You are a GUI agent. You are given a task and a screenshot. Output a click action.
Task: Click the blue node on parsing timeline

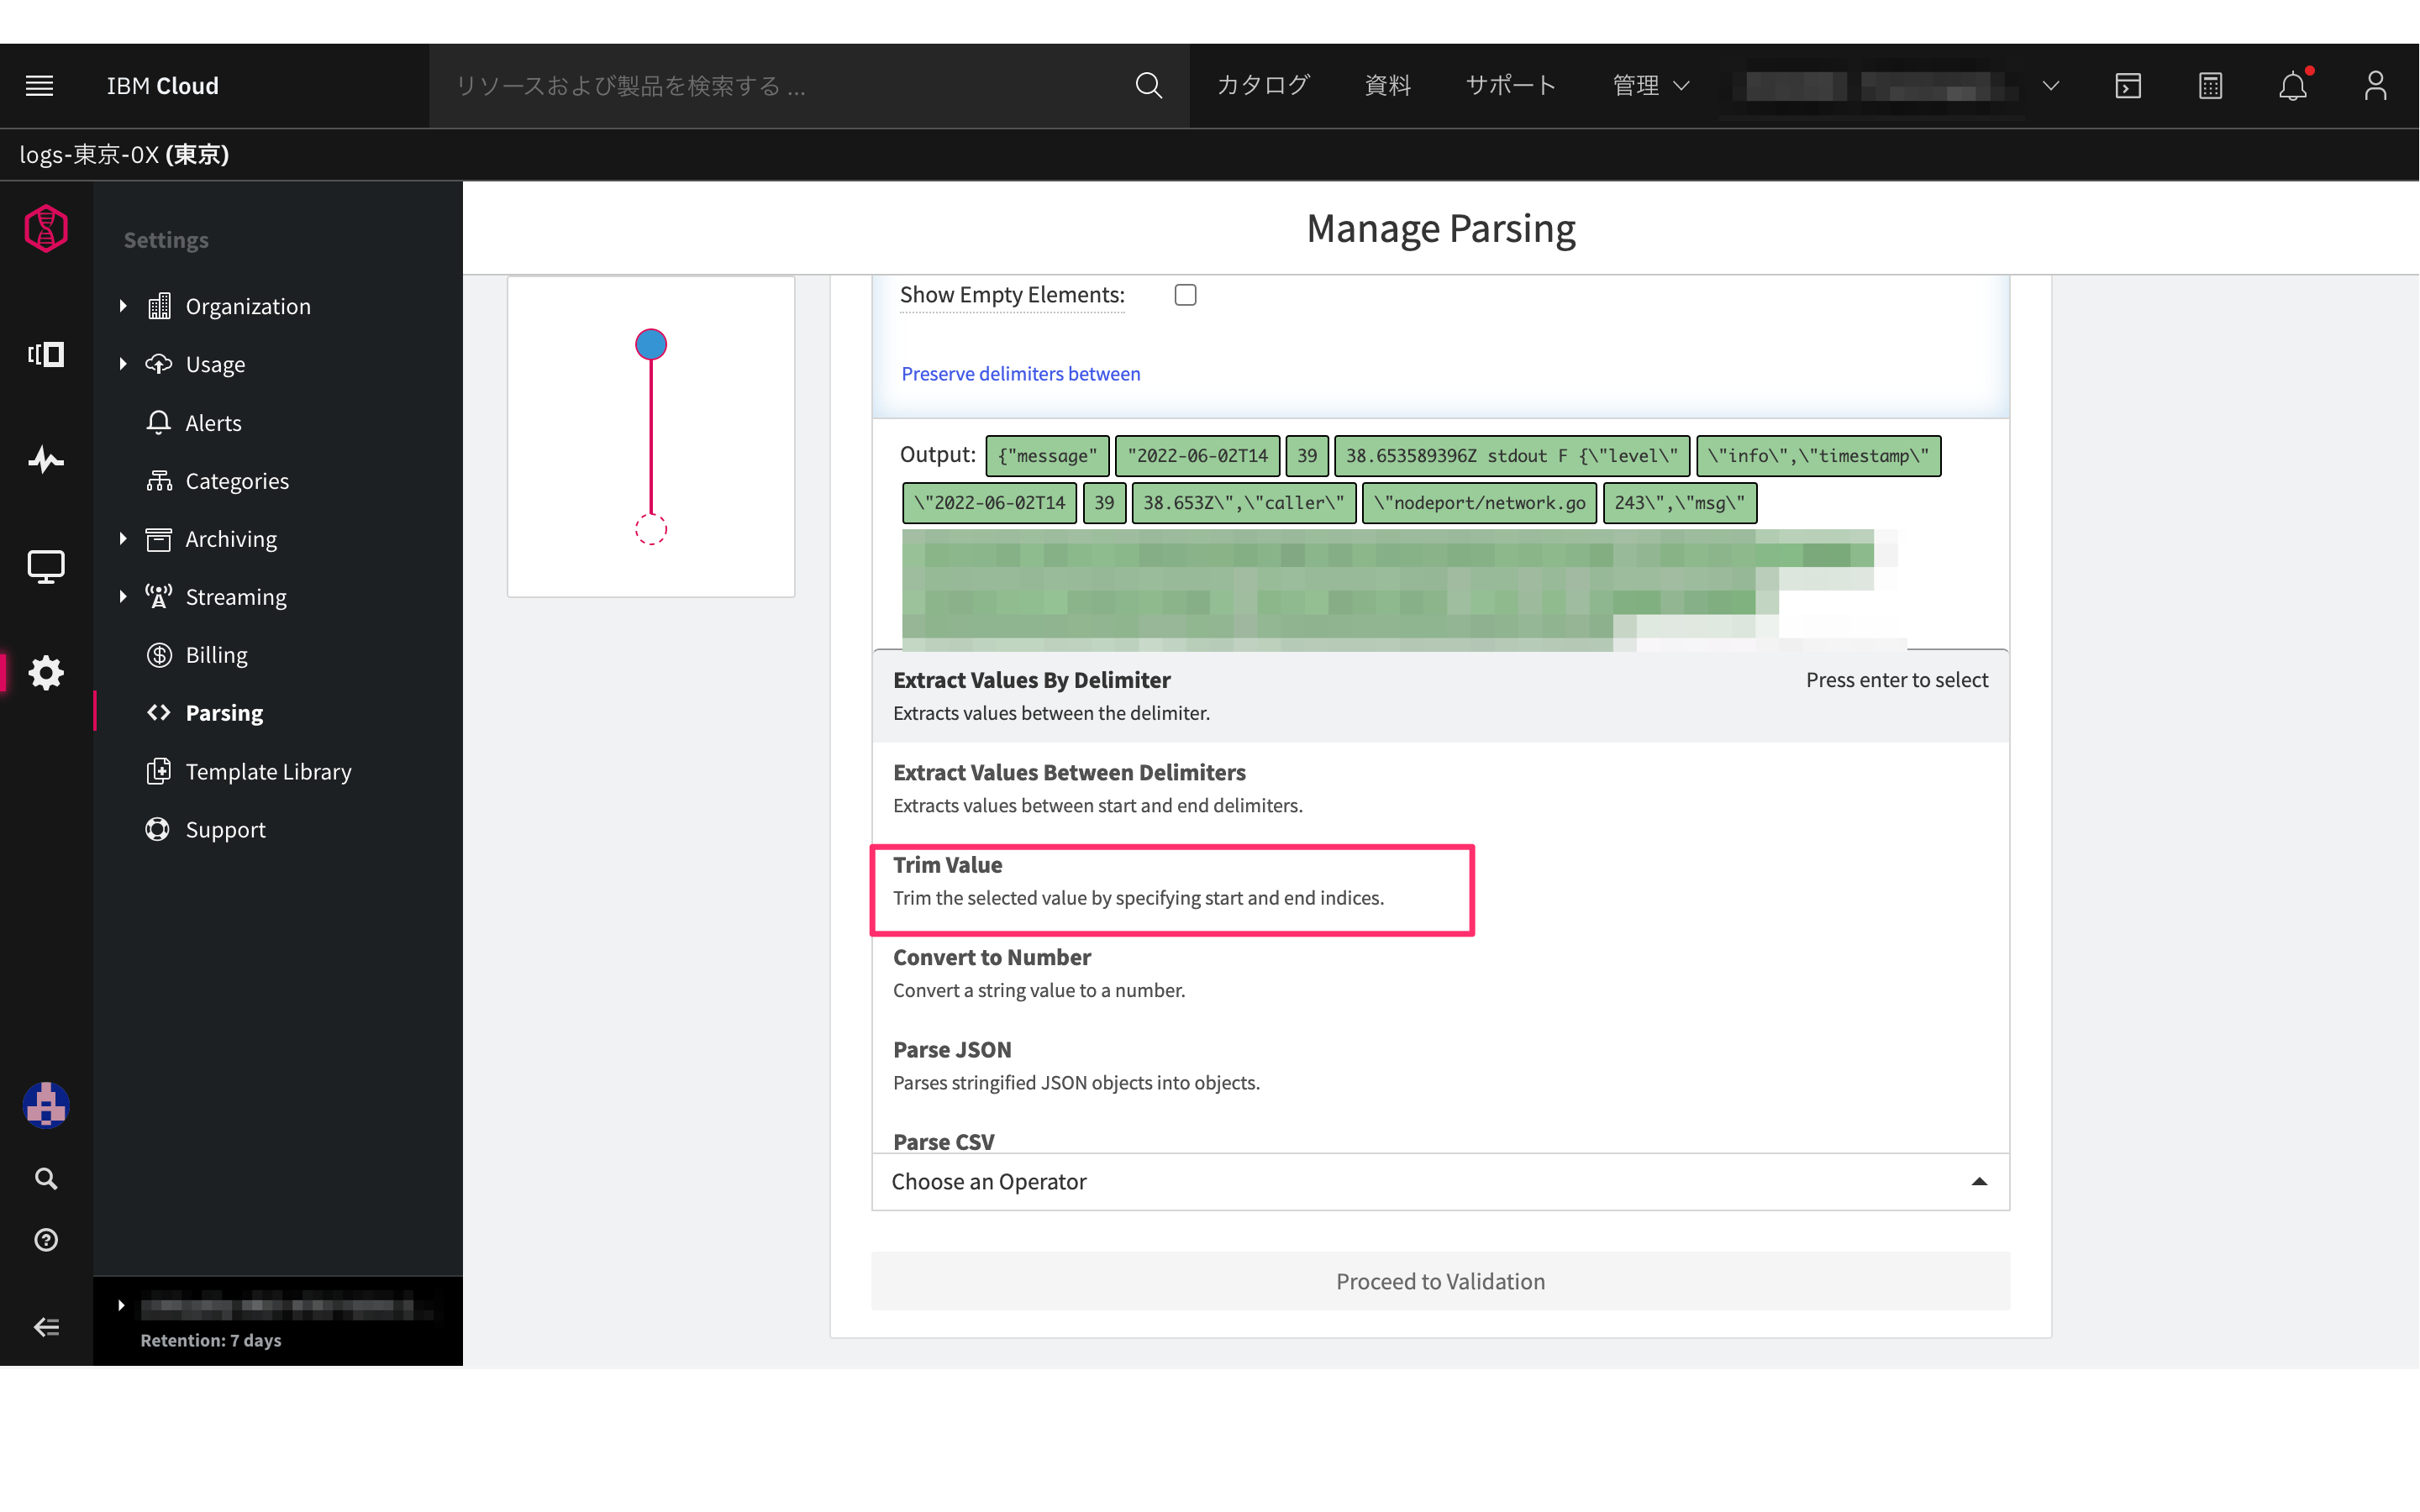pyautogui.click(x=651, y=345)
